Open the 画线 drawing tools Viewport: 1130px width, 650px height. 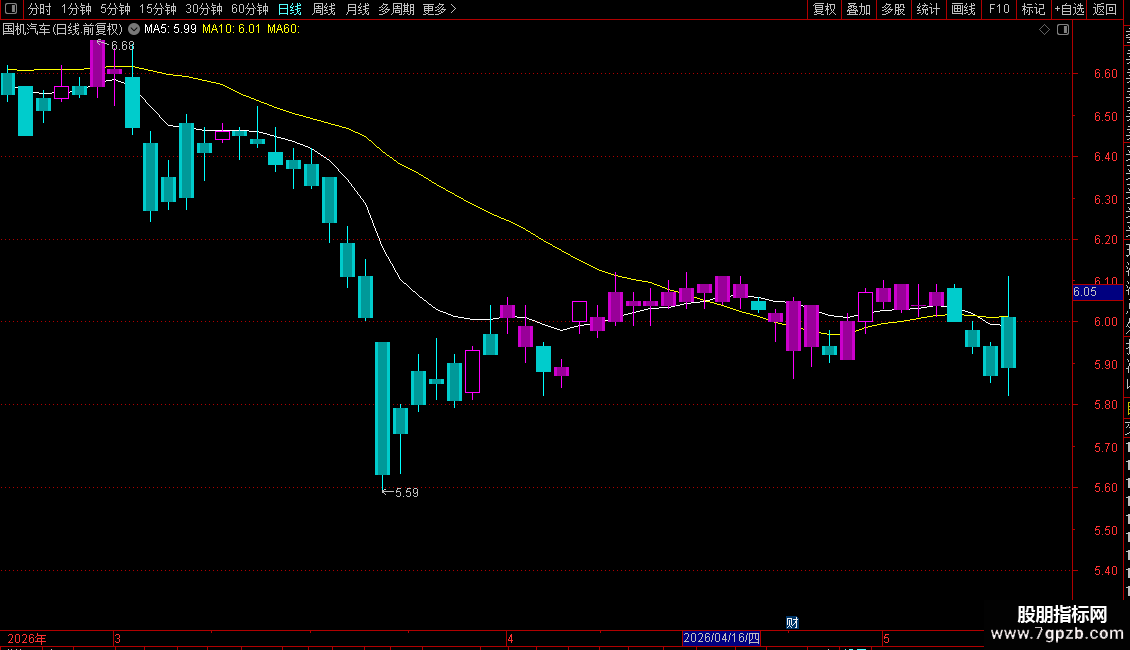pyautogui.click(x=964, y=9)
